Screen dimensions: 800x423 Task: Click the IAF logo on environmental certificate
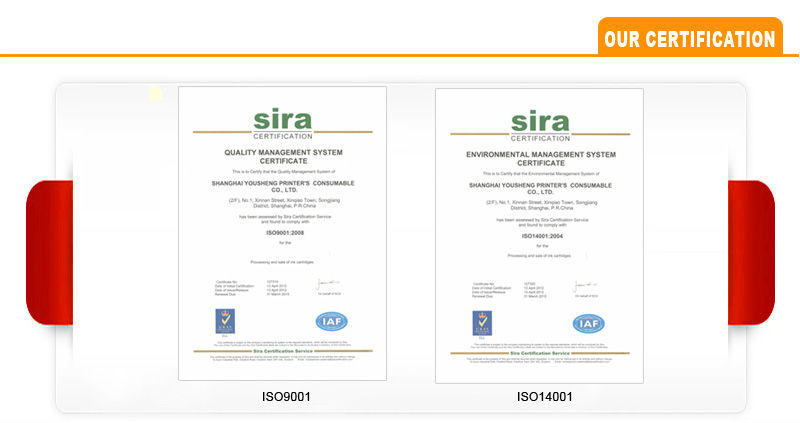(589, 324)
